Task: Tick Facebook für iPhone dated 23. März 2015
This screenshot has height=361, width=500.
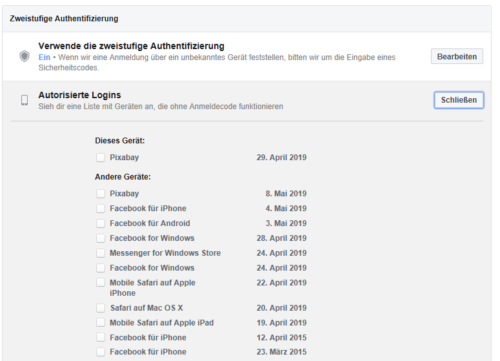Action: [100, 352]
